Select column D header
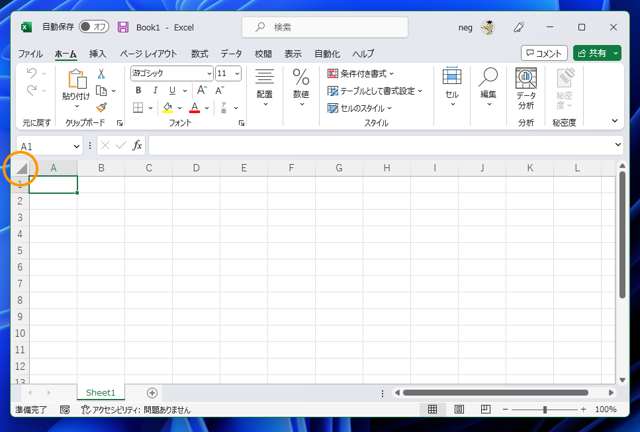640x432 pixels. pyautogui.click(x=196, y=168)
